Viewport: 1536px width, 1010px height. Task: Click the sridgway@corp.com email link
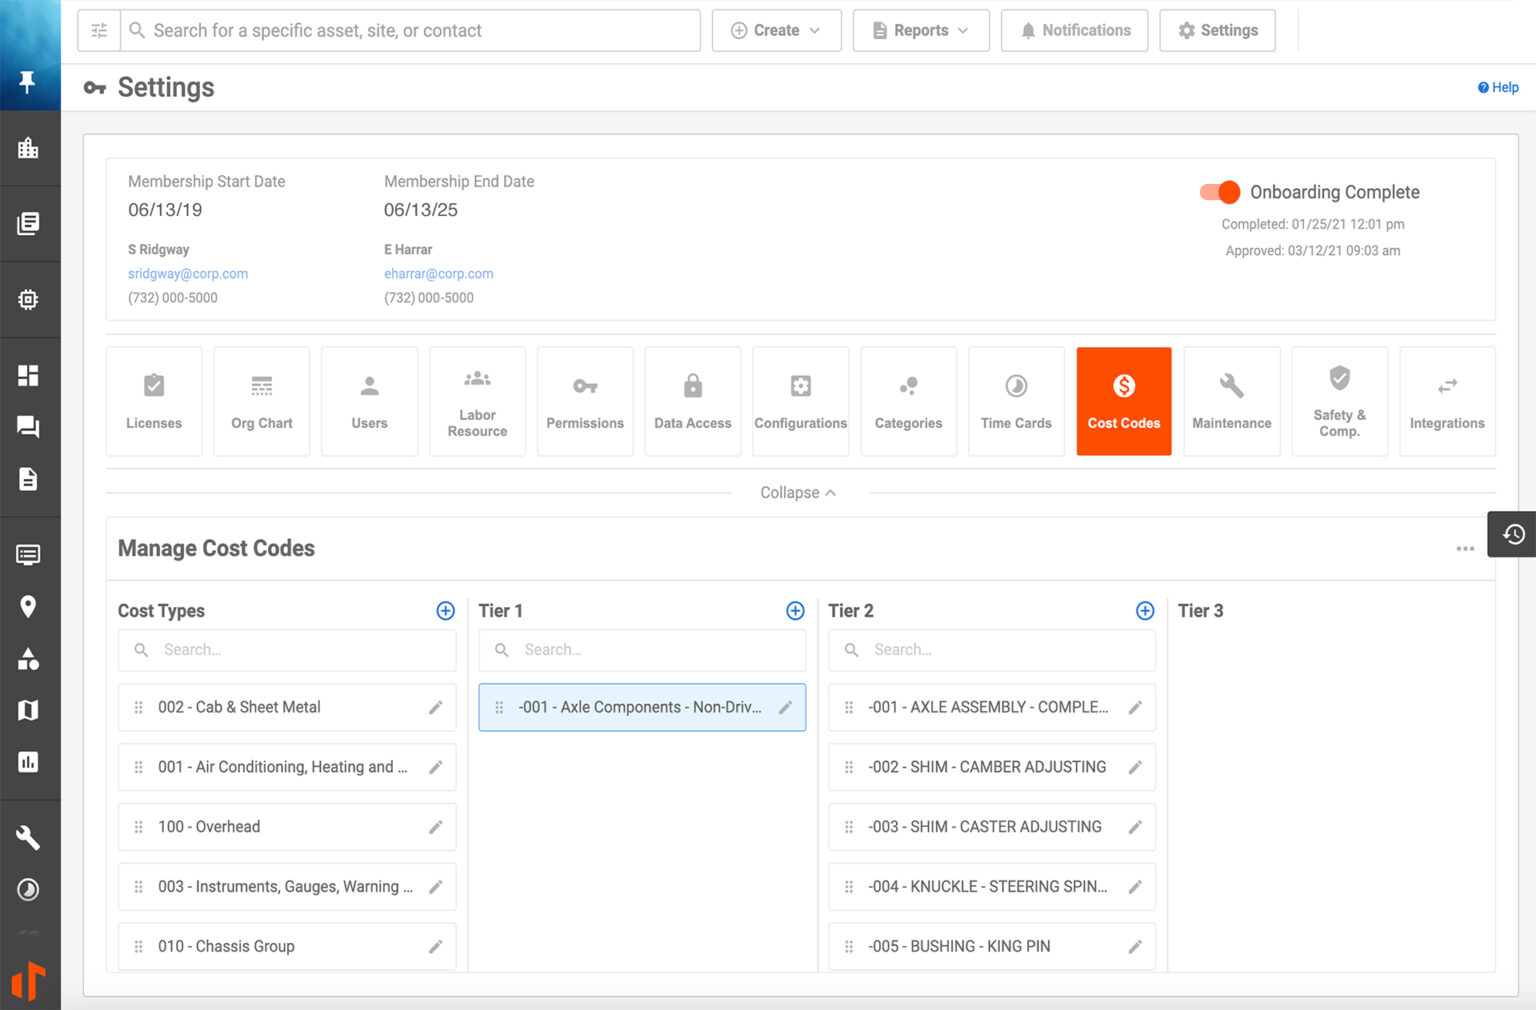click(188, 274)
